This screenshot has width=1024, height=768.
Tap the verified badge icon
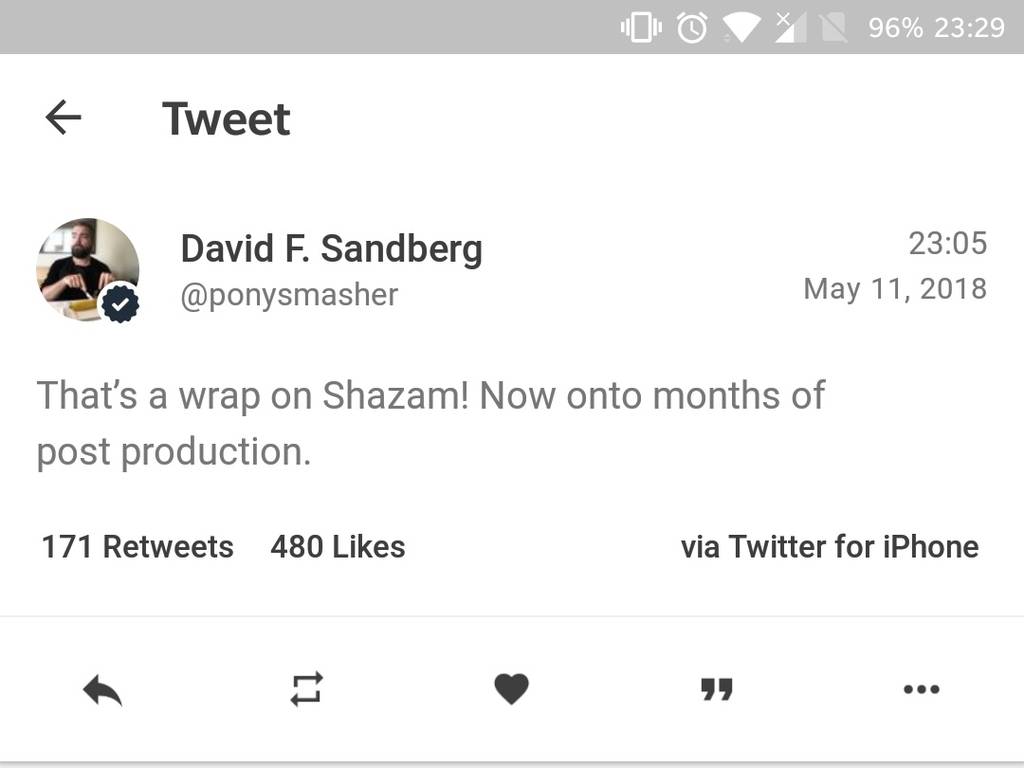pyautogui.click(x=120, y=305)
